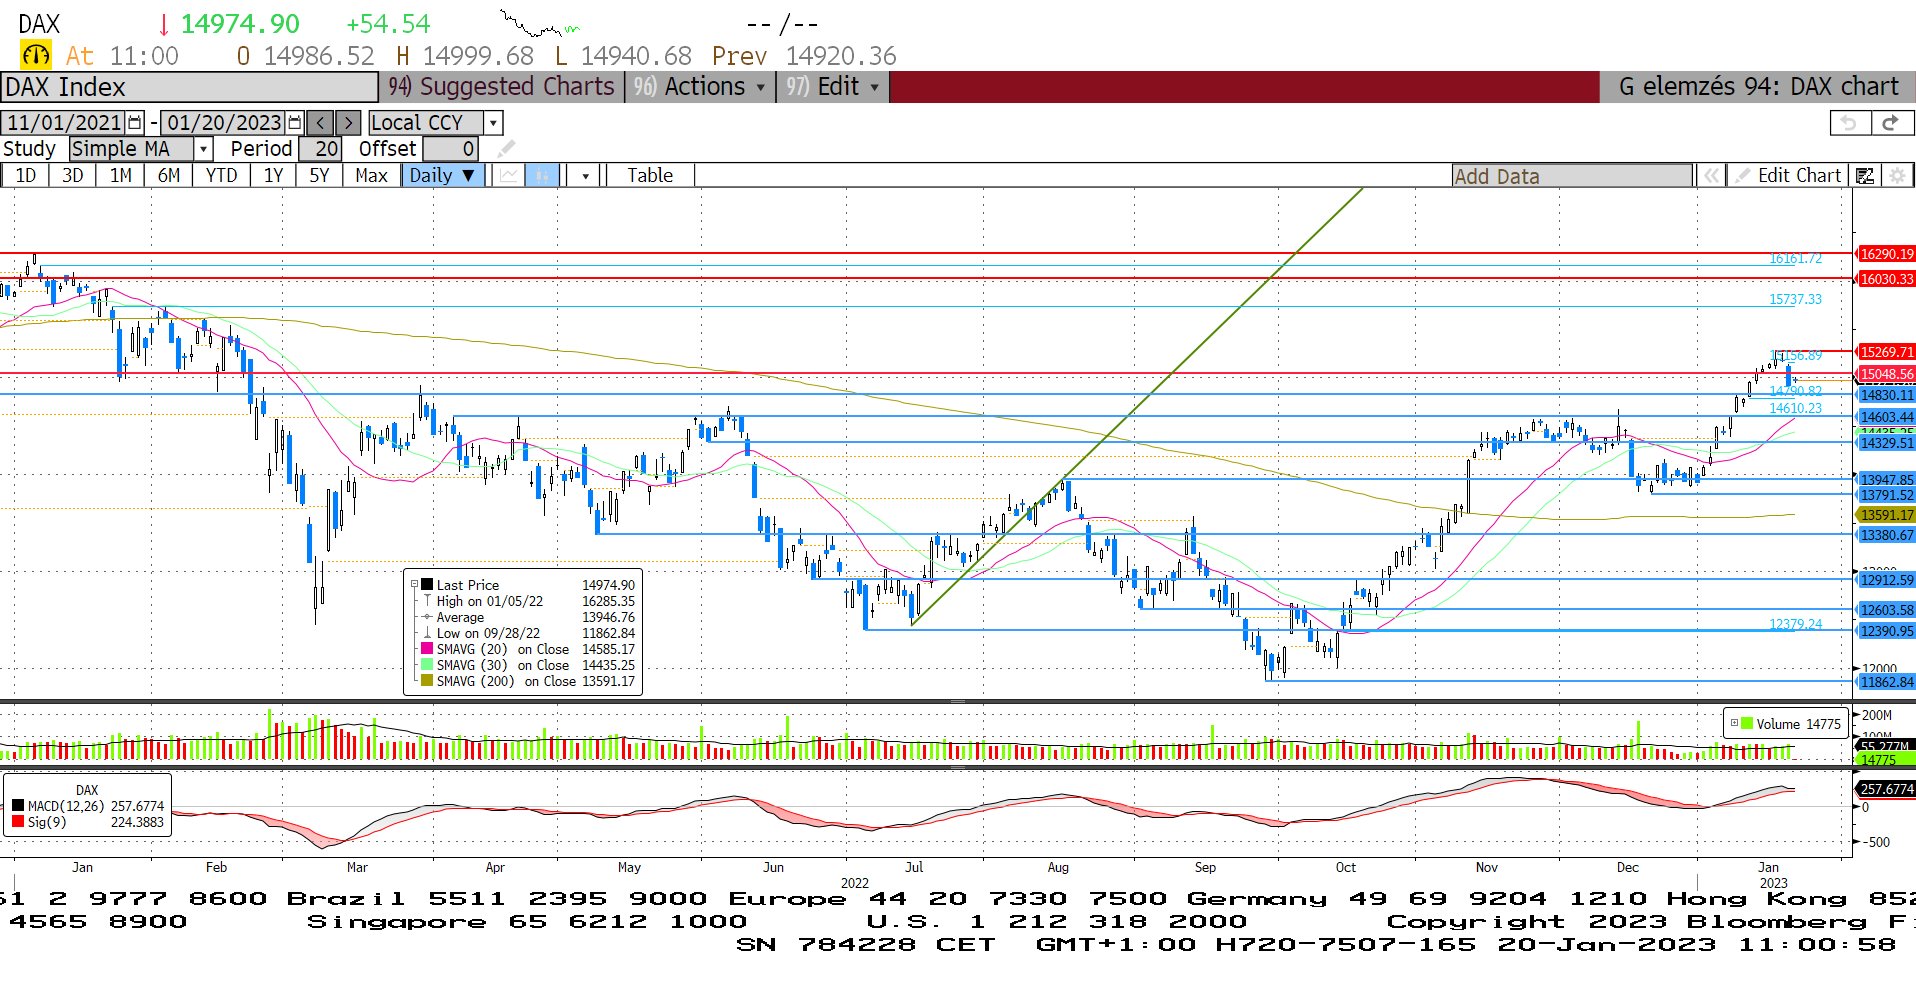The width and height of the screenshot is (1916, 1000).
Task: Switch to Table view
Action: (x=650, y=176)
